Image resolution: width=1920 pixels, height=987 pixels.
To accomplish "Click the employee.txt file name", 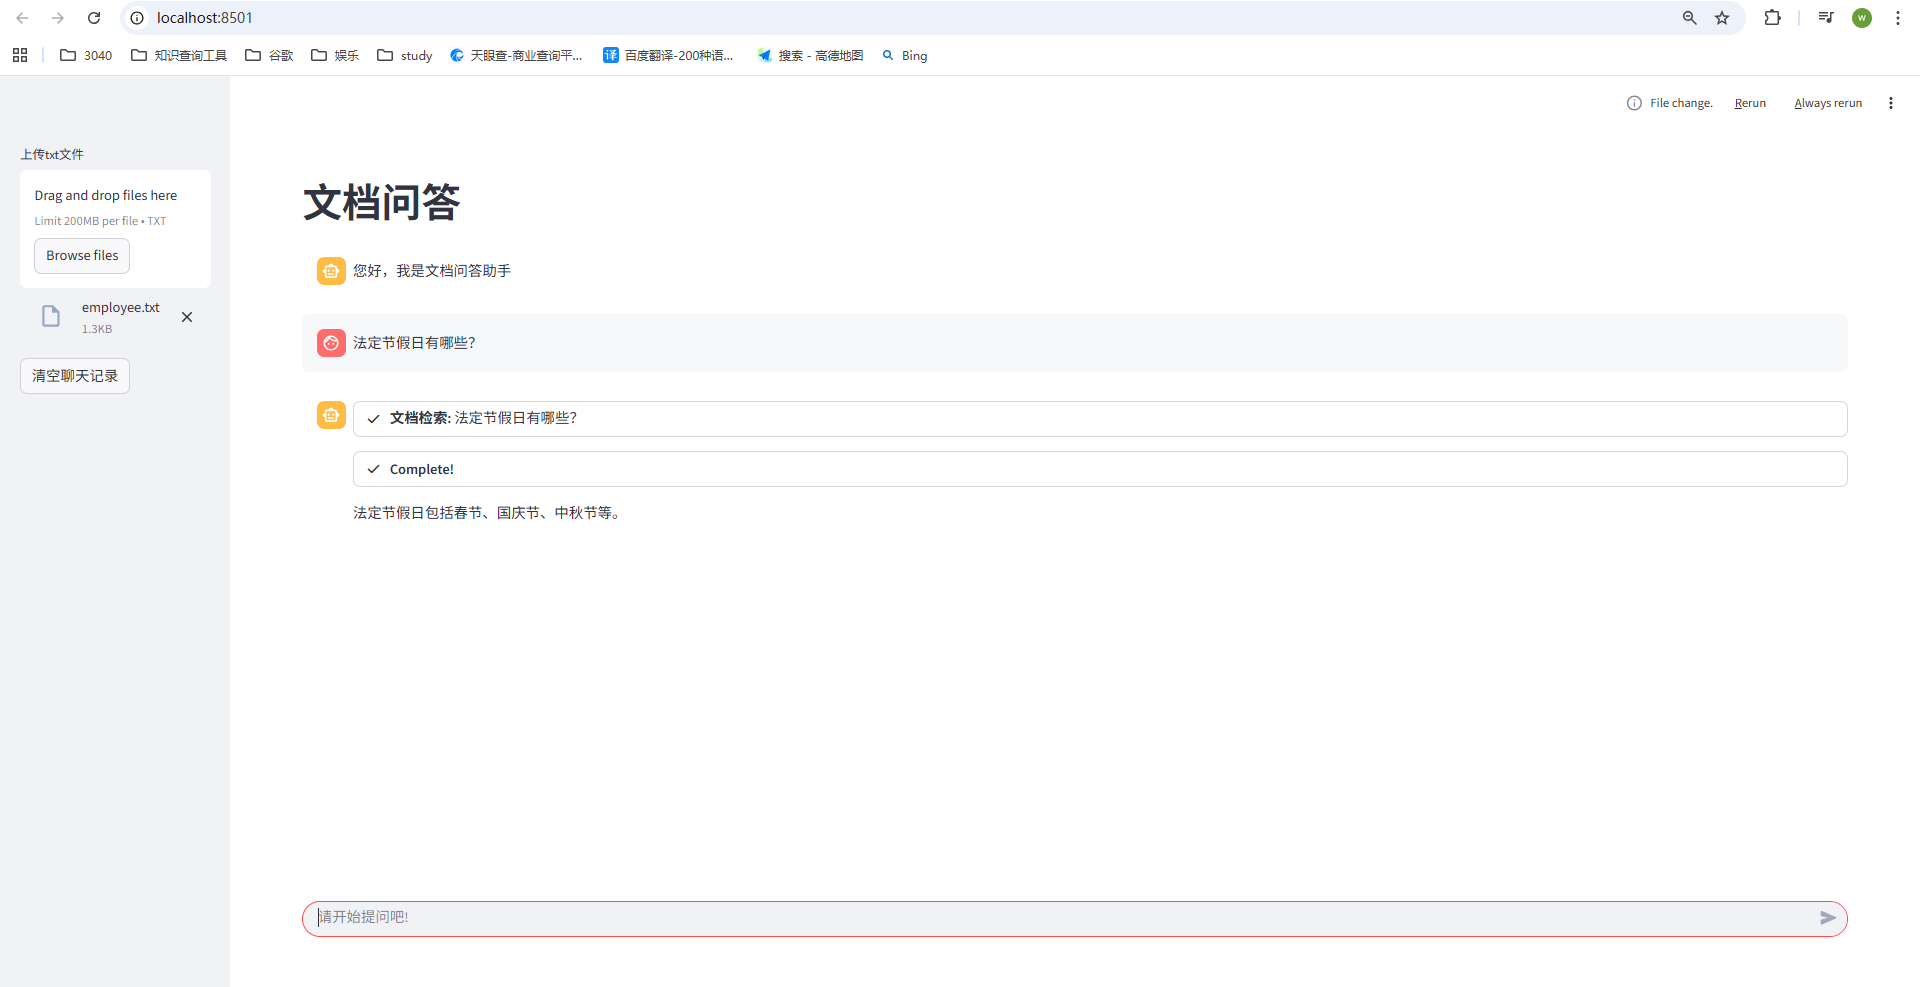I will pyautogui.click(x=121, y=308).
